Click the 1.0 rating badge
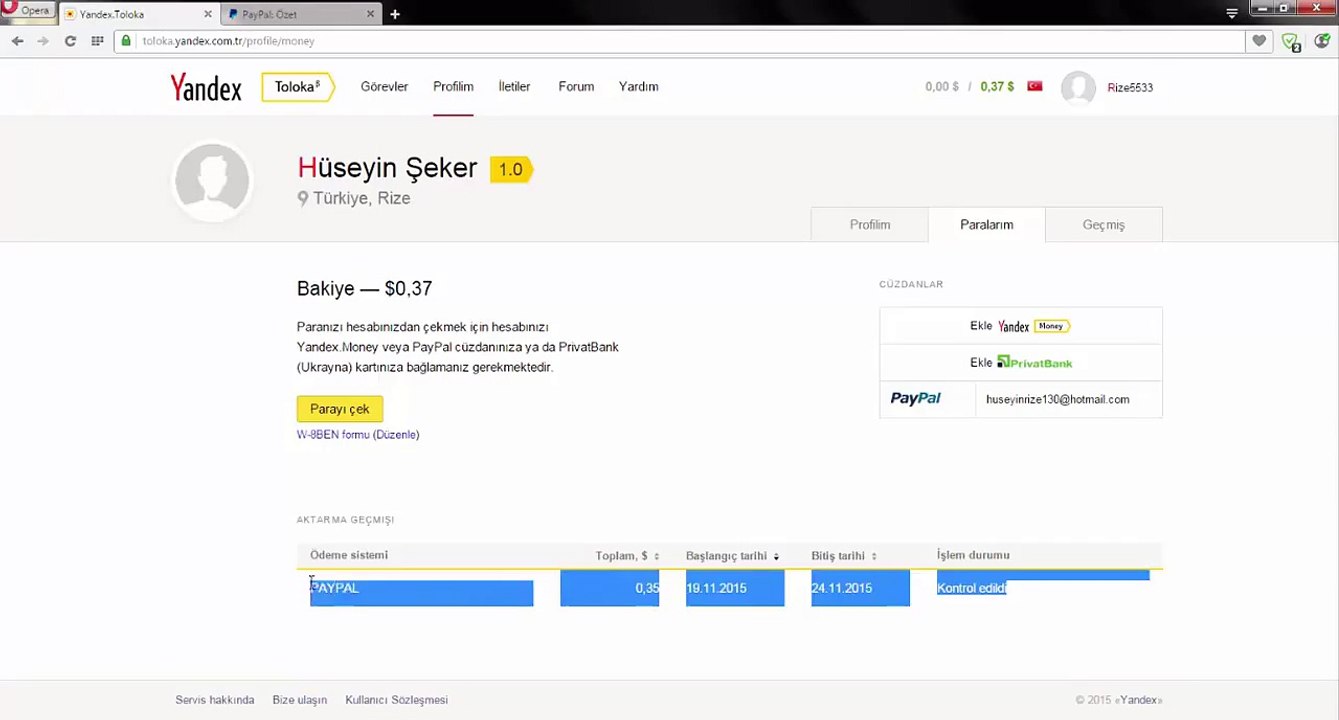 point(511,169)
